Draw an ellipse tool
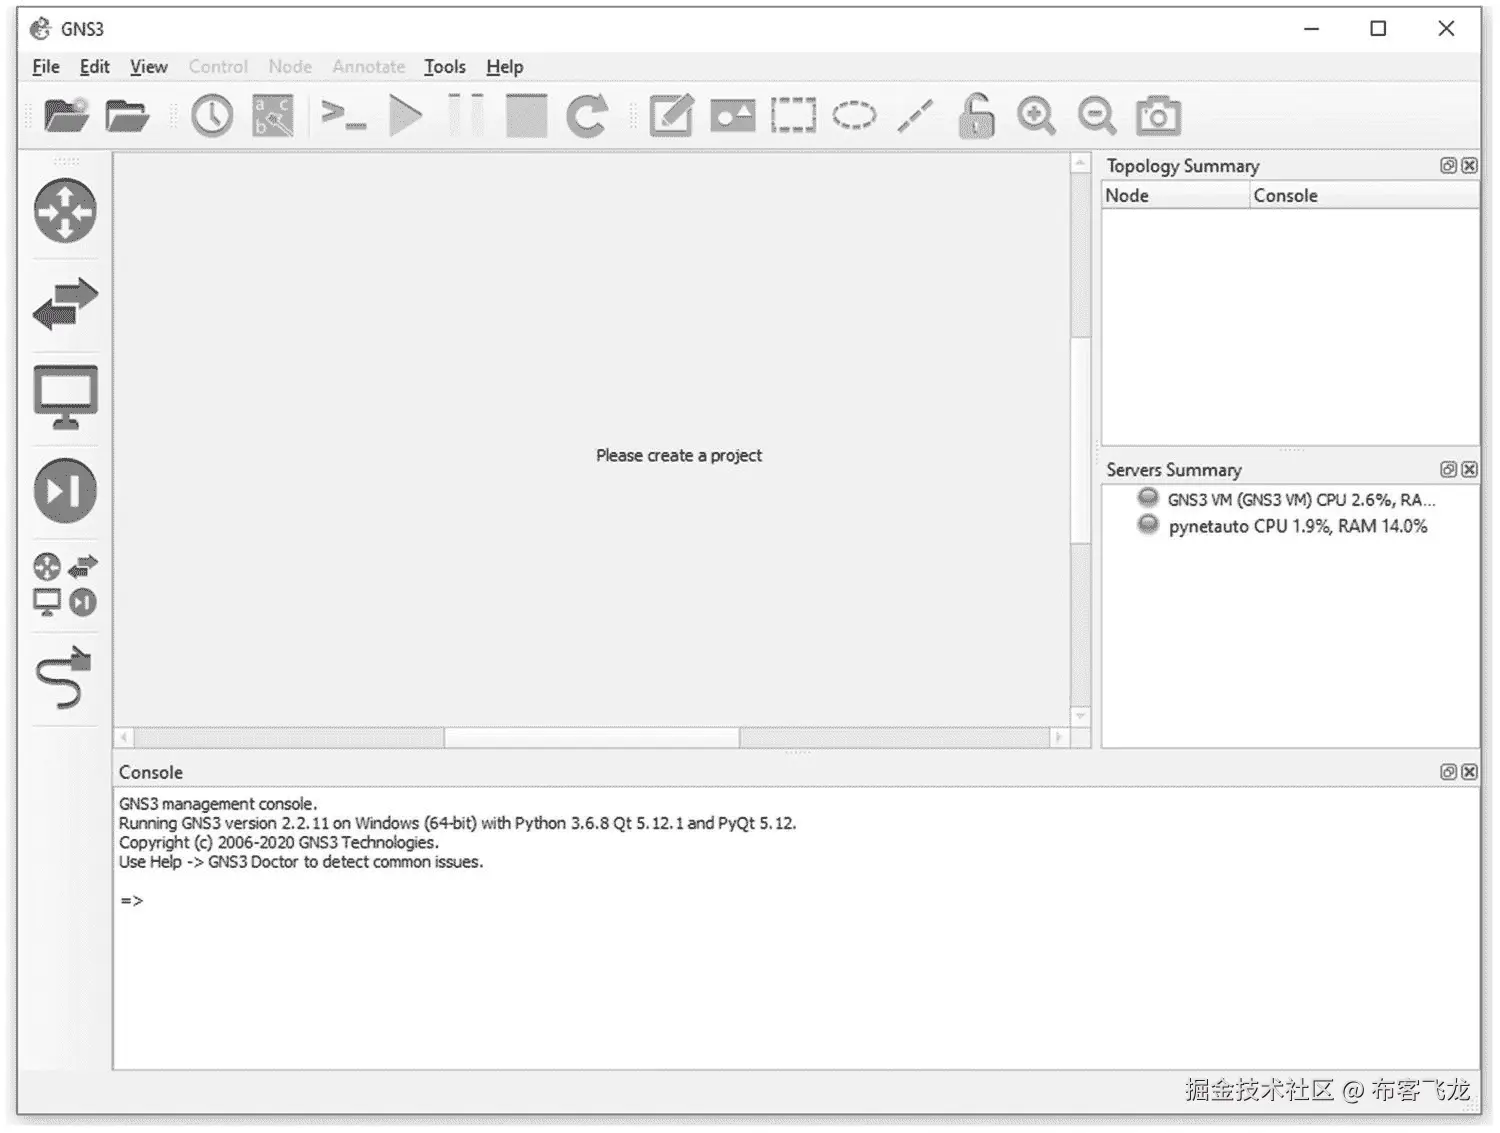1500x1133 pixels. 854,116
